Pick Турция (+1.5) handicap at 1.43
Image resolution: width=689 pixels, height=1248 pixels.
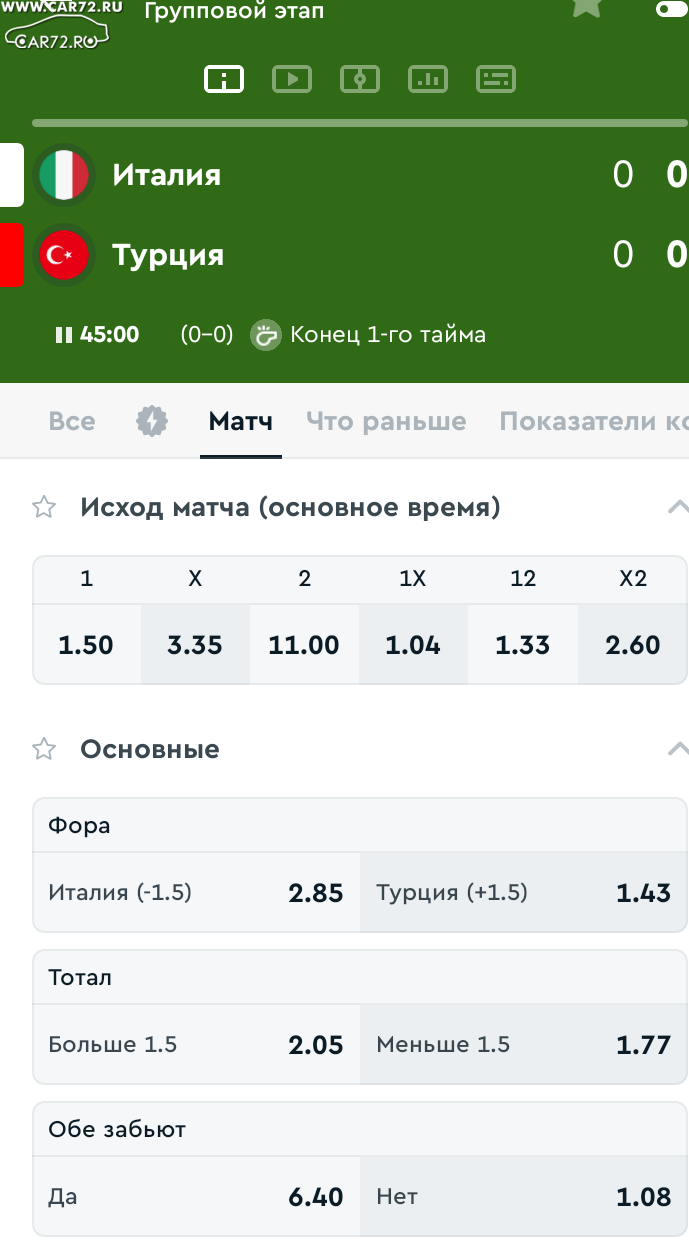click(523, 893)
